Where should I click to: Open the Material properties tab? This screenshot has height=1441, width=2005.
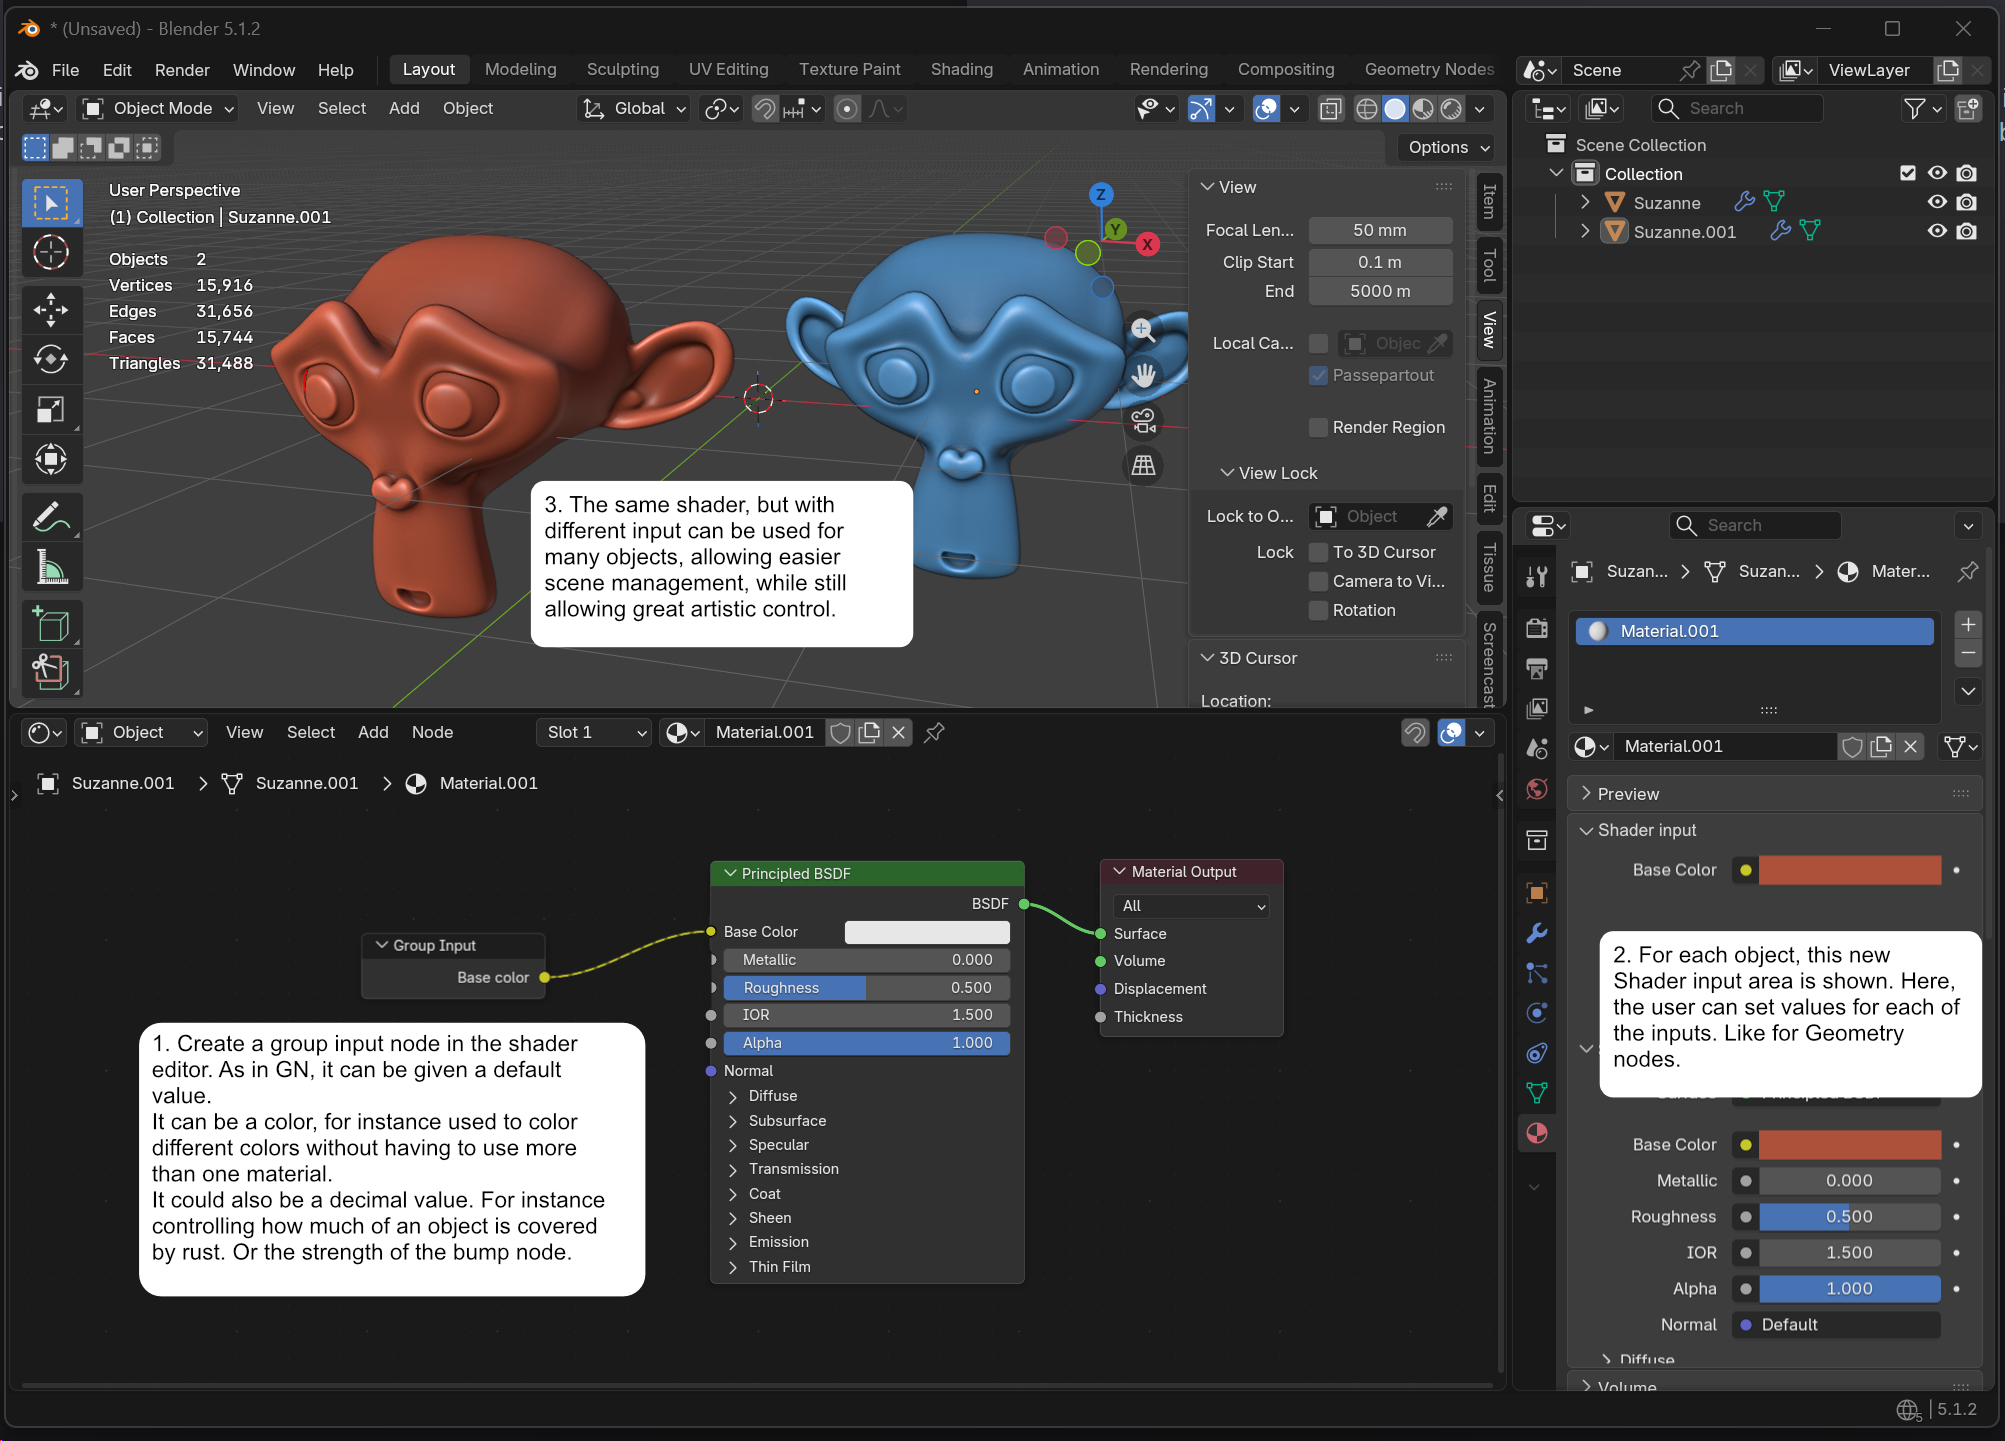(1537, 1133)
